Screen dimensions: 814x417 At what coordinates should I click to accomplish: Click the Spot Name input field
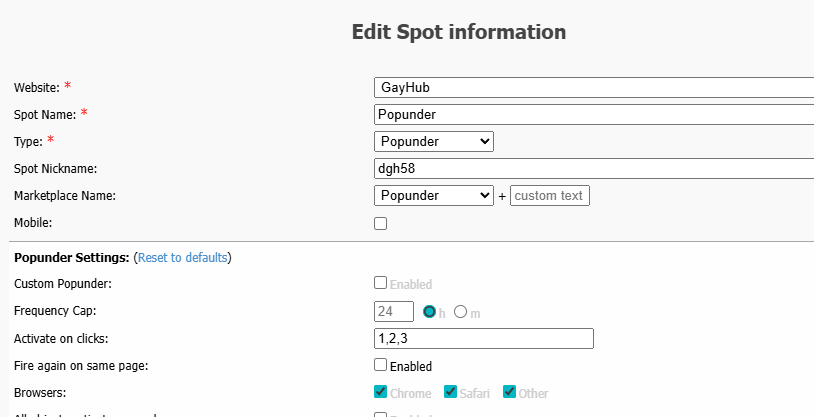(x=593, y=114)
